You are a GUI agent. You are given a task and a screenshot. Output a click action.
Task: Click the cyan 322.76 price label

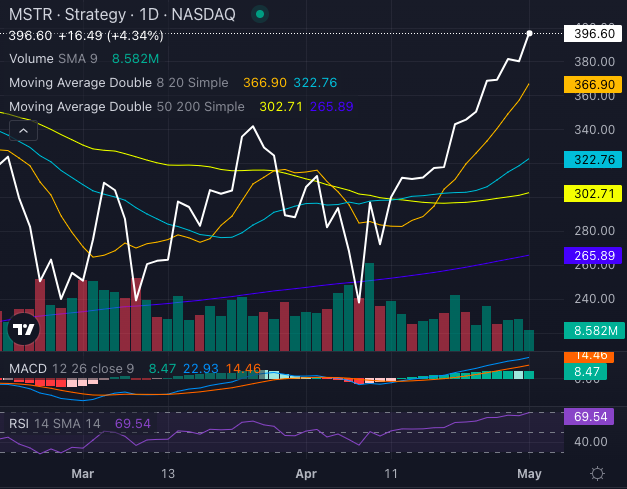pos(593,160)
